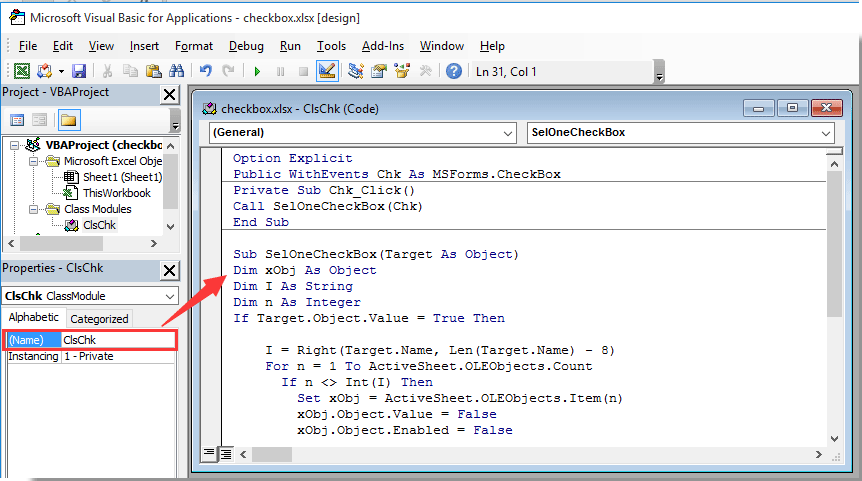Toggle Design Mode icon in toolbar
The image size is (862, 481).
326,71
